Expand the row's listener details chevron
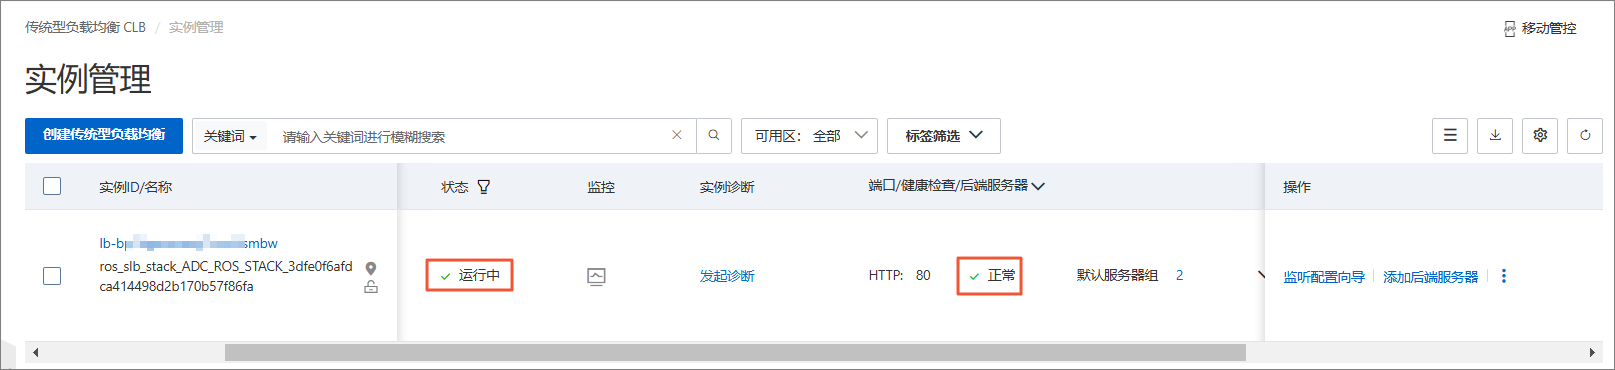The height and width of the screenshot is (370, 1615). (x=1260, y=275)
